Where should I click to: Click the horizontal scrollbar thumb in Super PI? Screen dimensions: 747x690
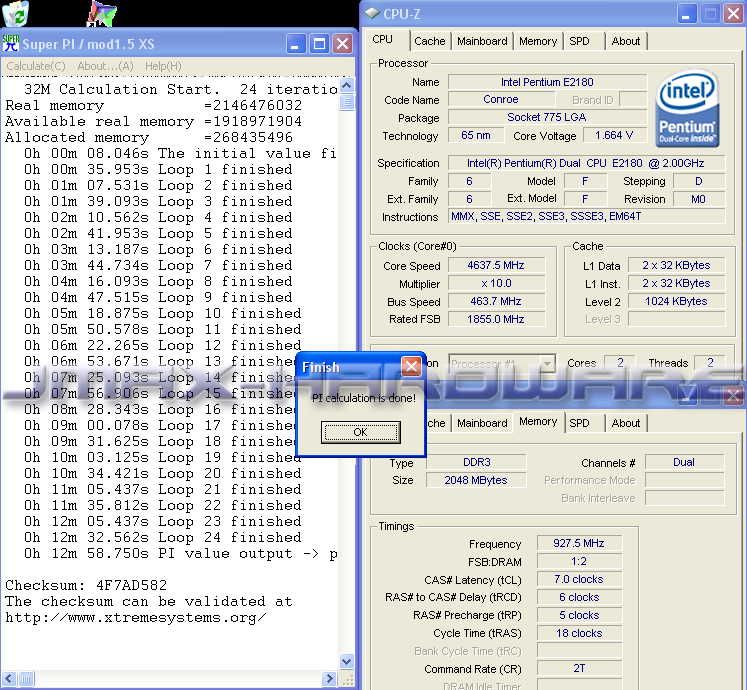(x=26, y=679)
